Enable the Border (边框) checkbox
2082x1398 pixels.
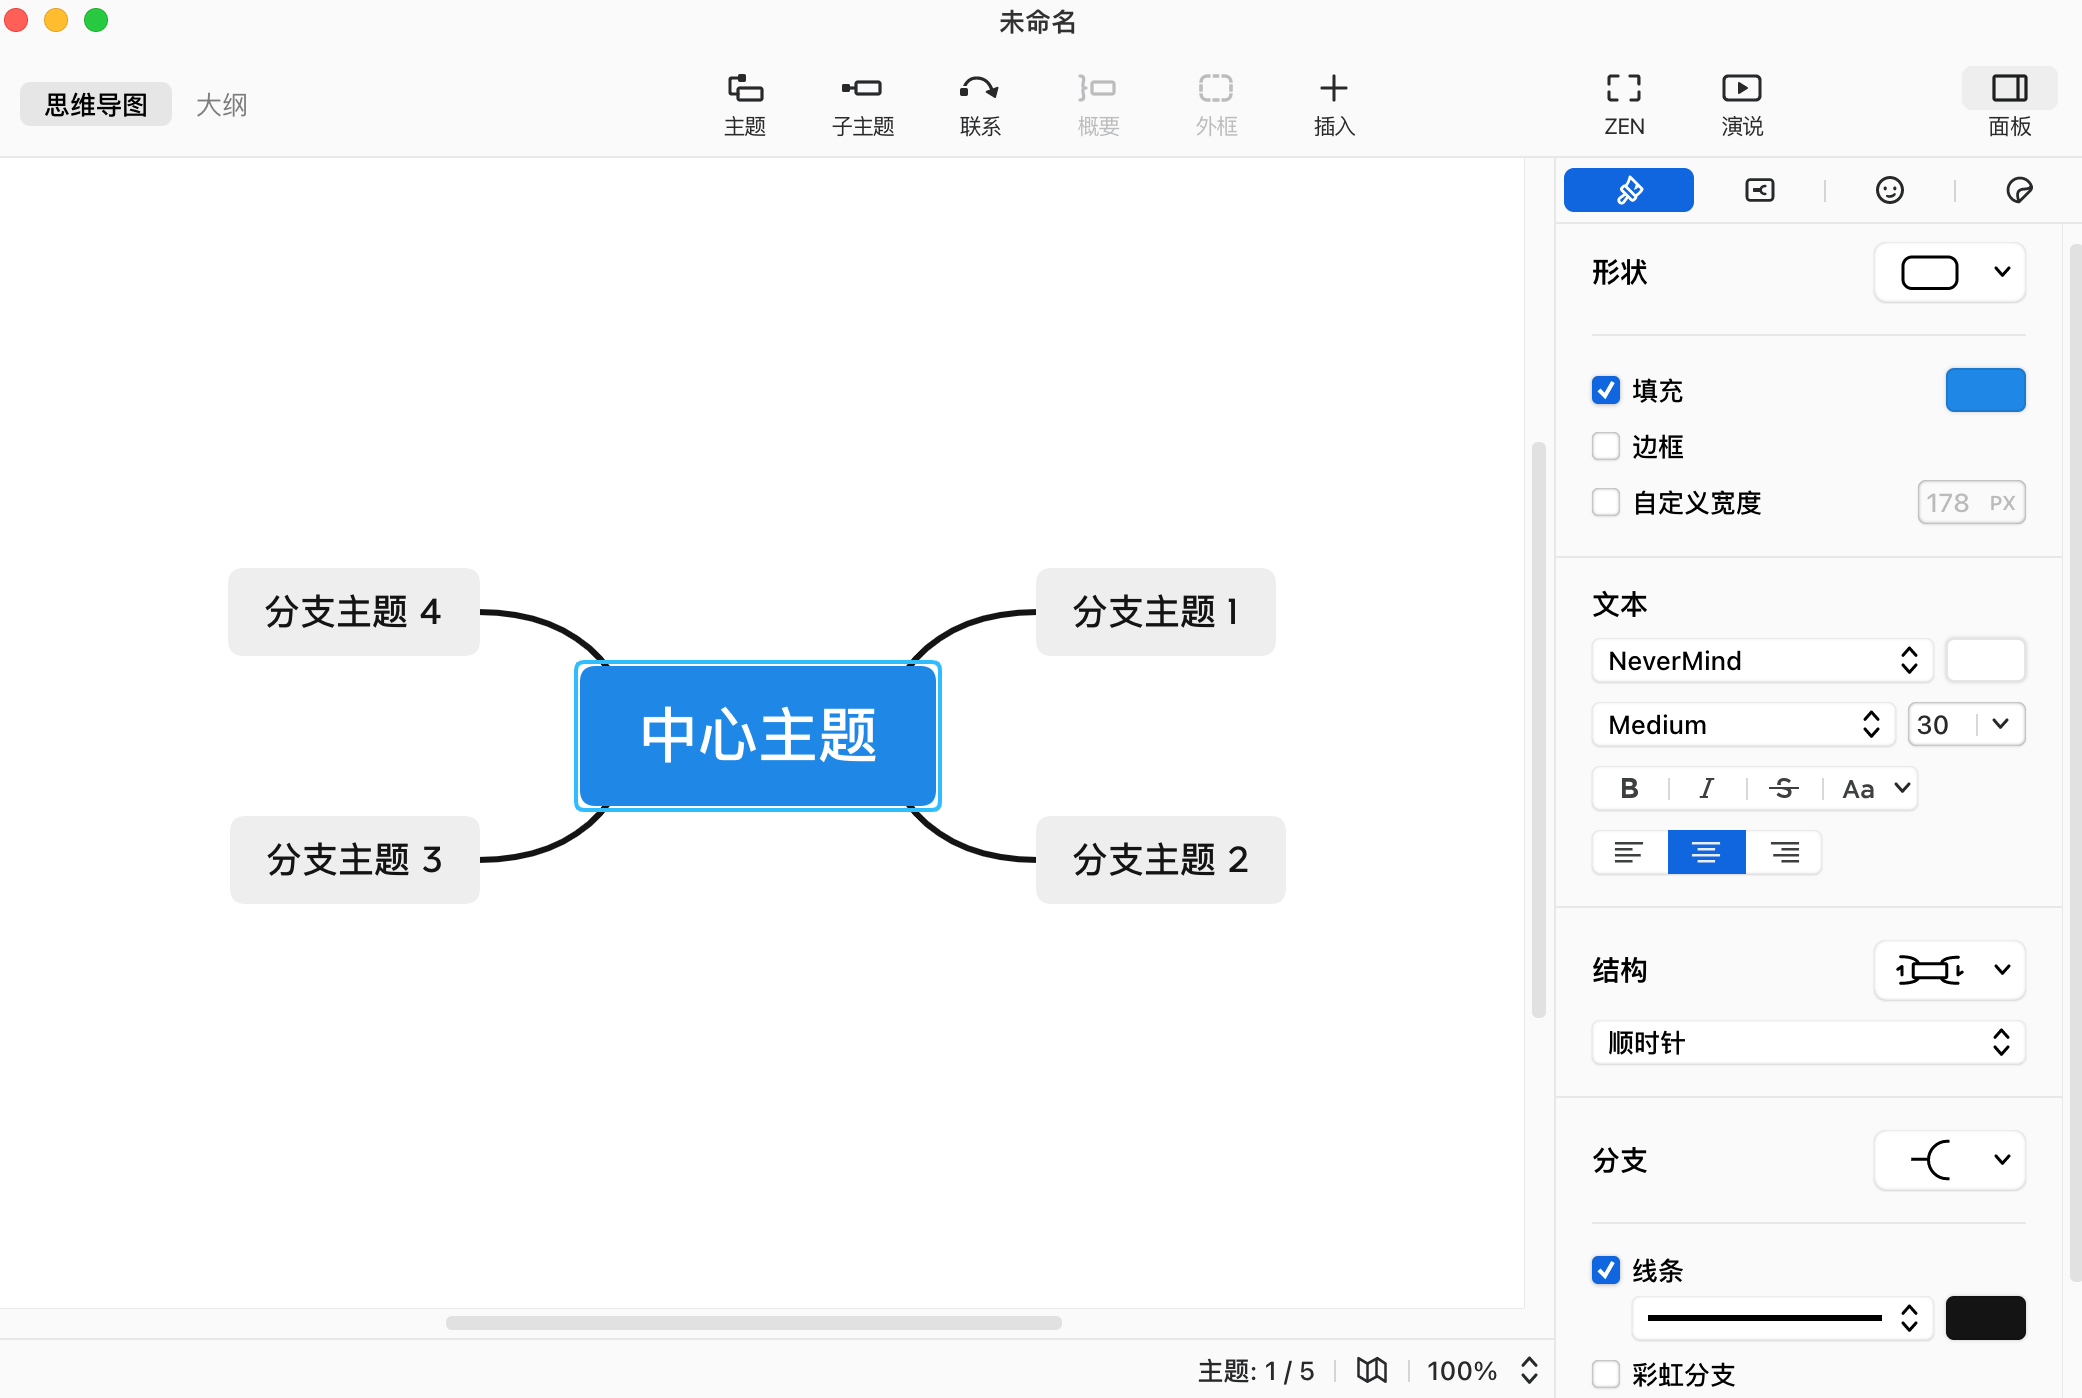tap(1606, 446)
